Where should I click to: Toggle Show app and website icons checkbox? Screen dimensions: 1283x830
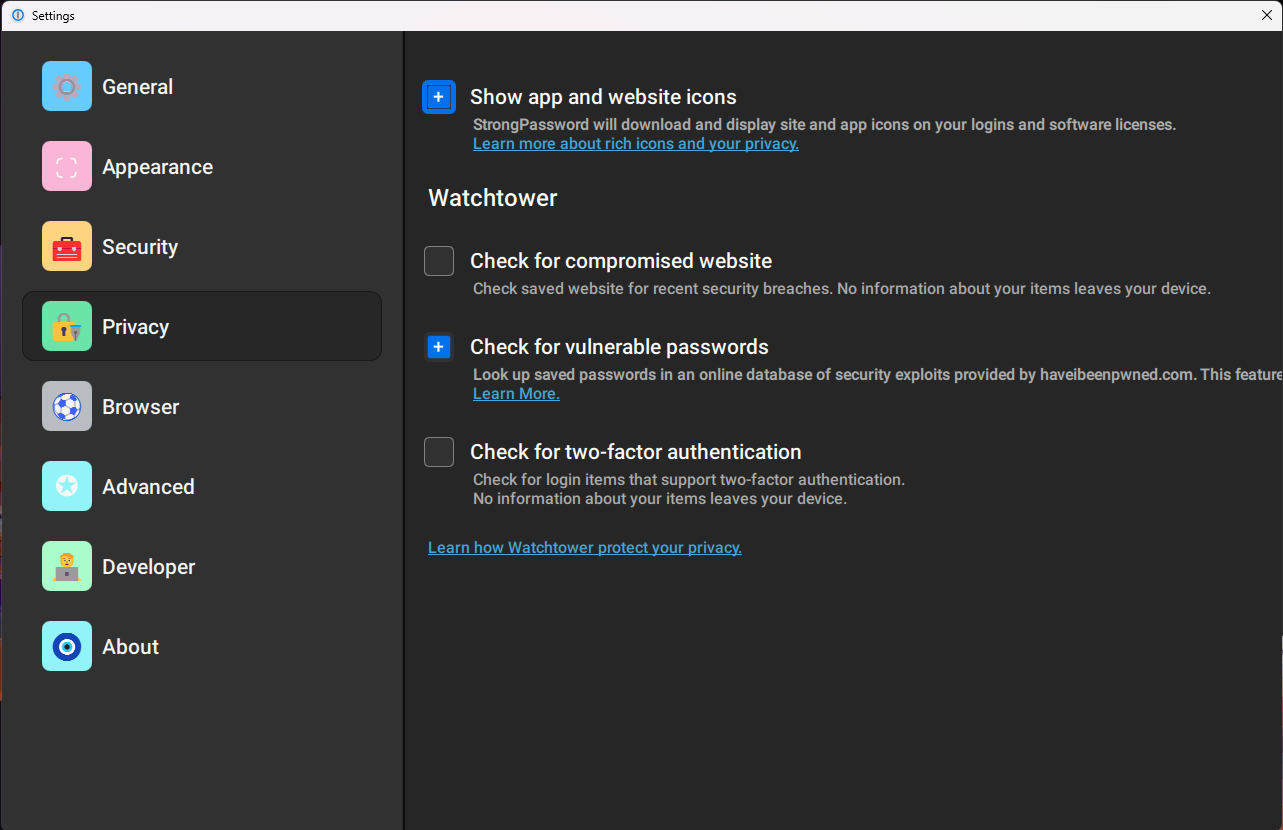[x=439, y=97]
